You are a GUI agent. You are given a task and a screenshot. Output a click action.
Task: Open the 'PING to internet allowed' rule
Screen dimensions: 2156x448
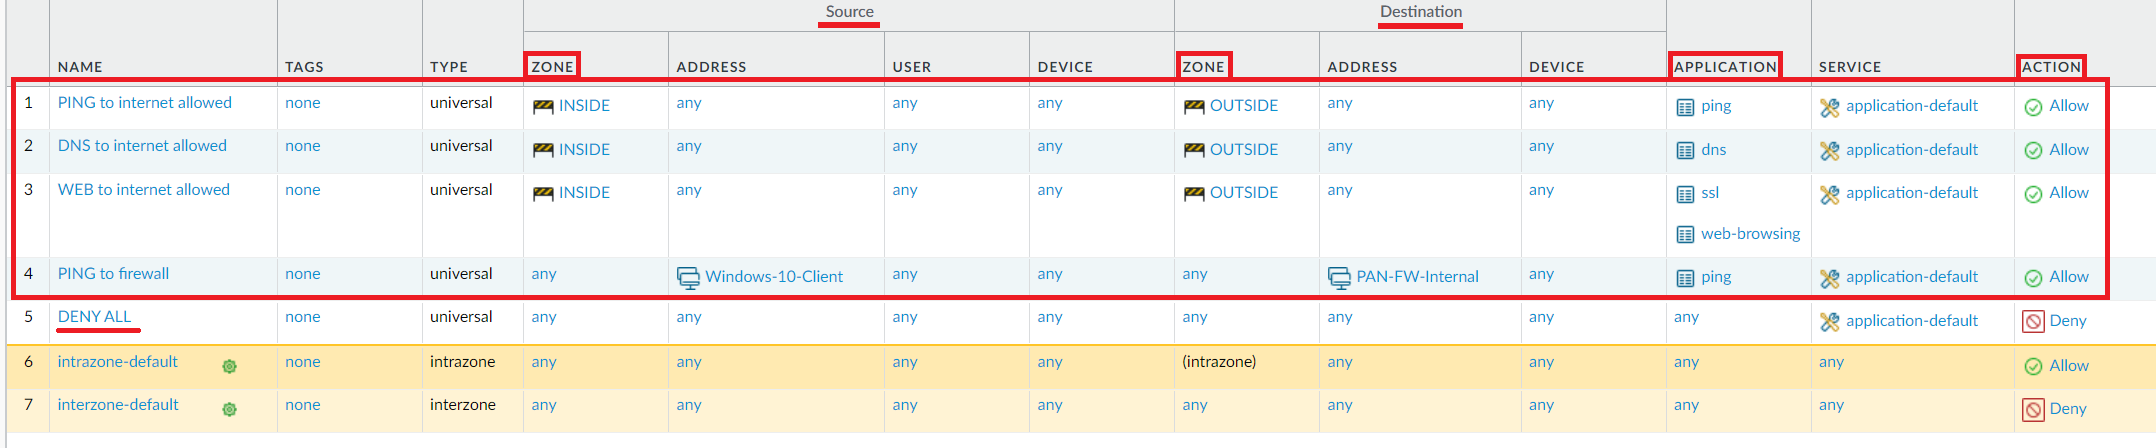[144, 103]
